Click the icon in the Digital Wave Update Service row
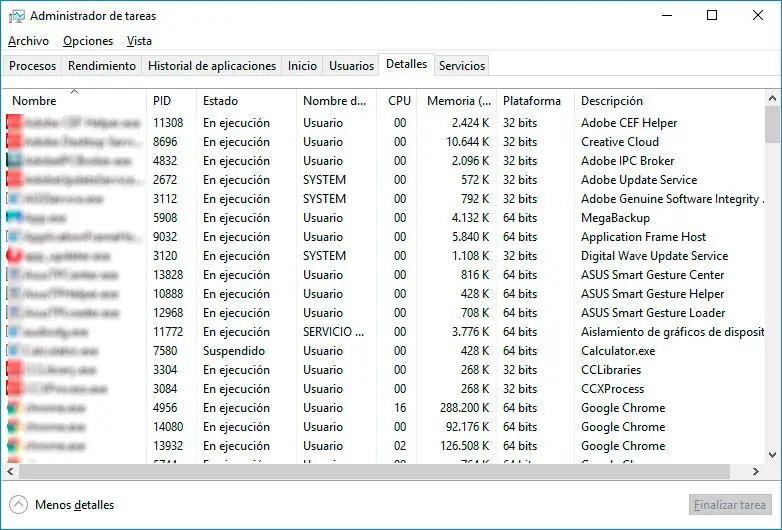The height and width of the screenshot is (530, 782). pyautogui.click(x=14, y=256)
